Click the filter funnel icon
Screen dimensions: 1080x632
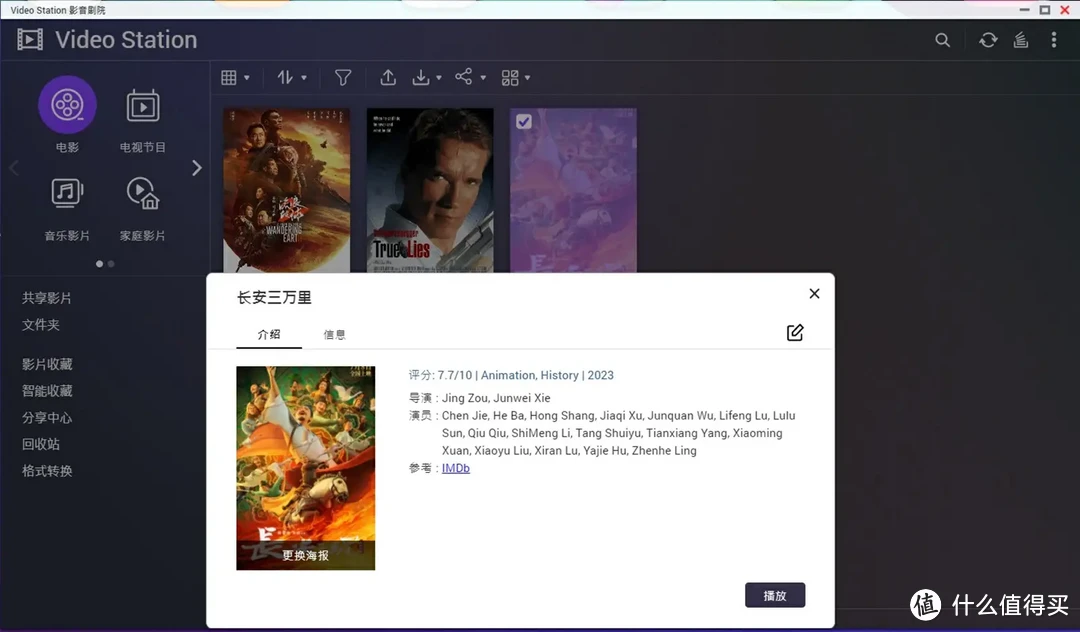pyautogui.click(x=343, y=77)
